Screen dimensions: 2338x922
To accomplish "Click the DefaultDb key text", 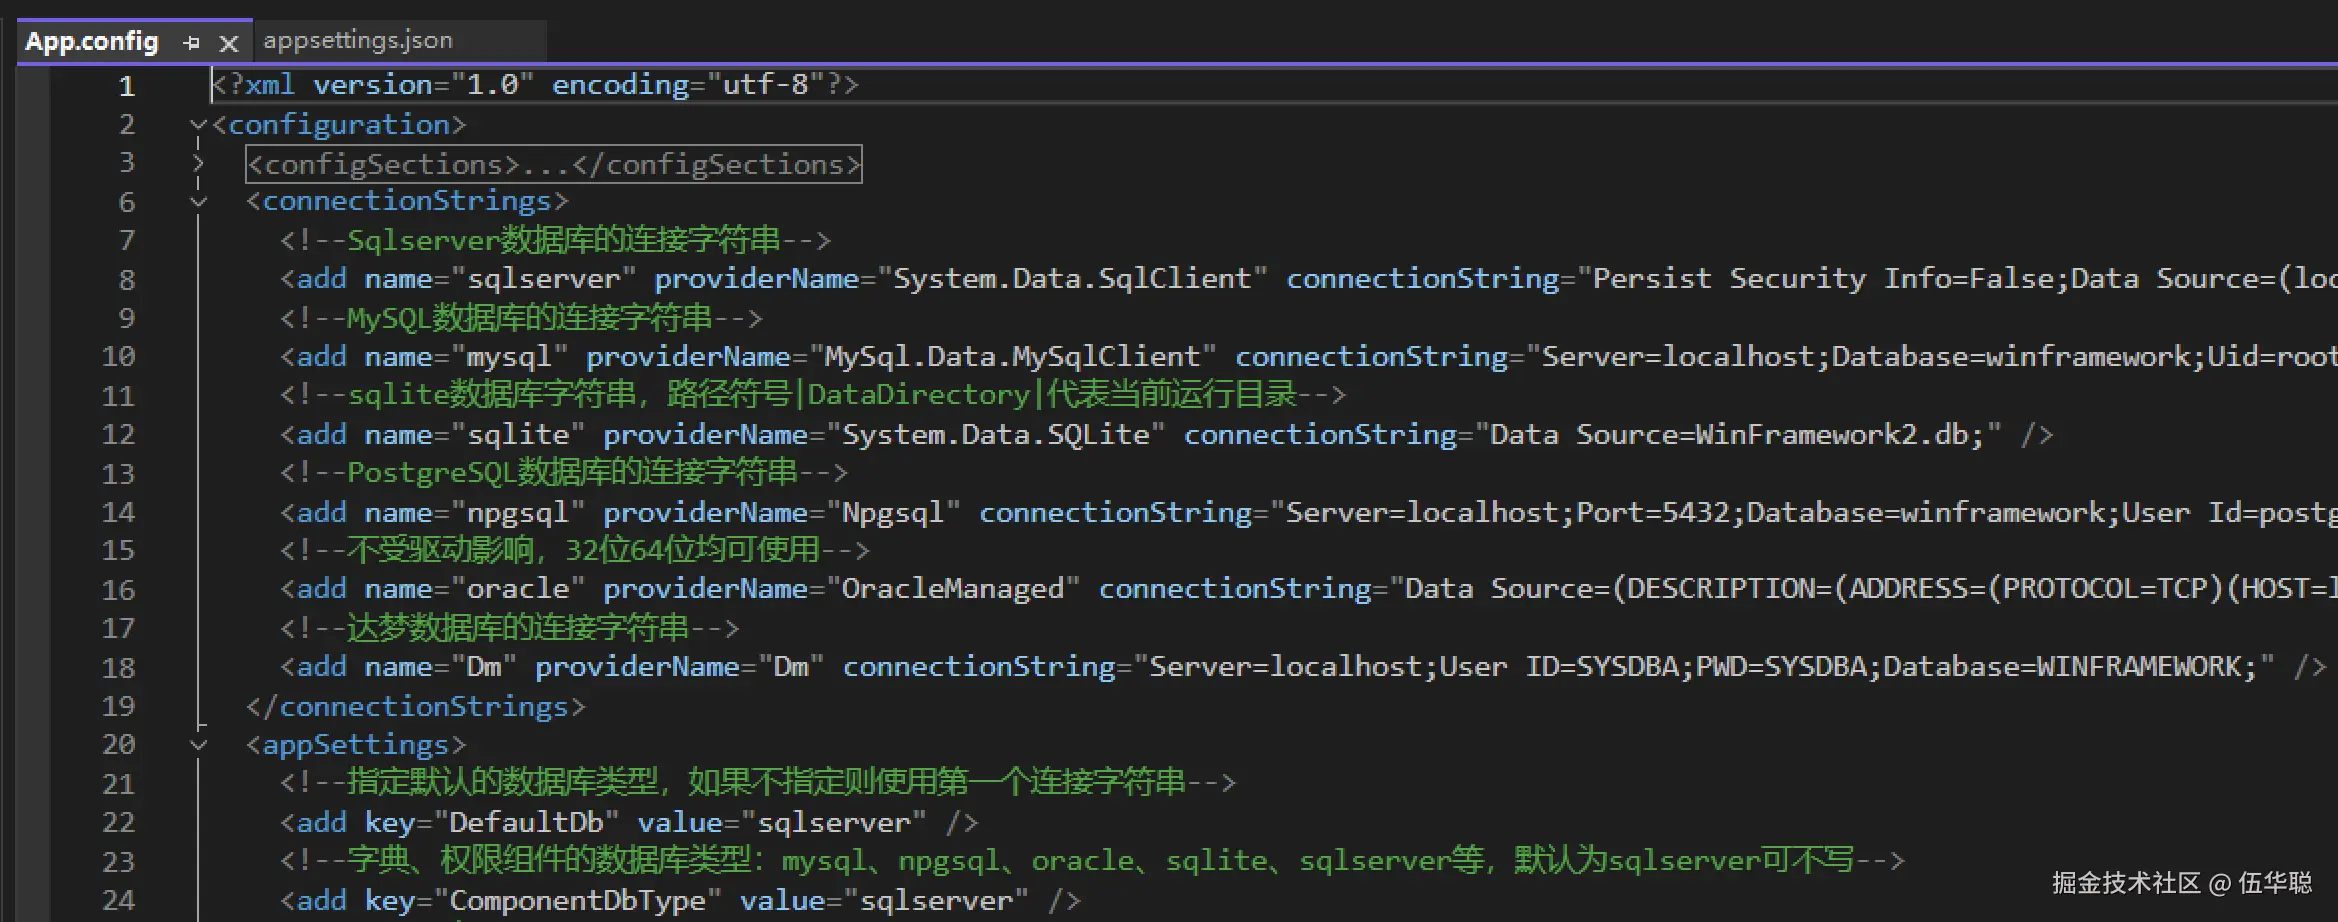I will 526,823.
